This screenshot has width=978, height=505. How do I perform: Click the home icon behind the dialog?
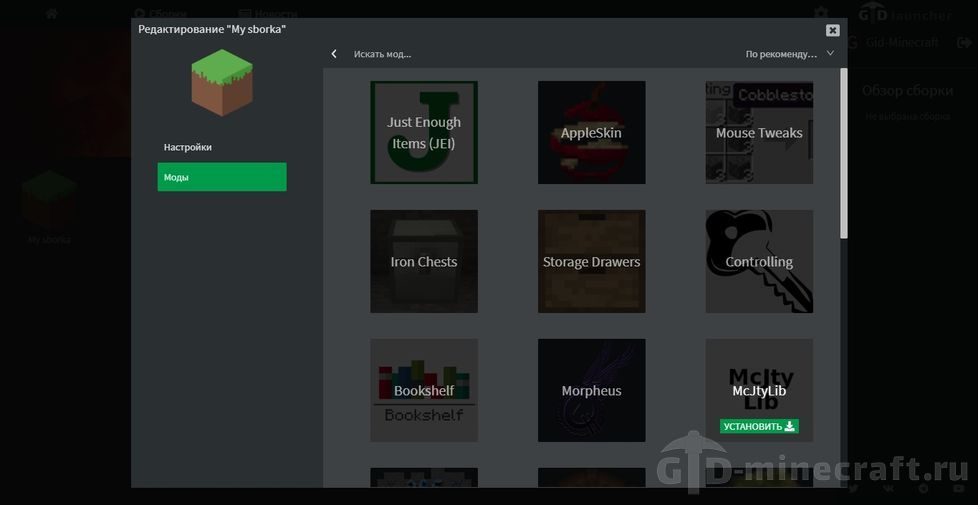click(52, 13)
